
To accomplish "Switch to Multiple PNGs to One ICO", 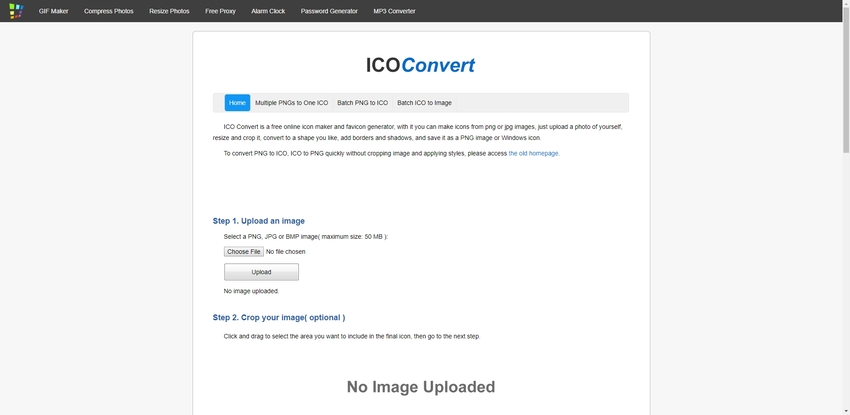I will coord(291,103).
